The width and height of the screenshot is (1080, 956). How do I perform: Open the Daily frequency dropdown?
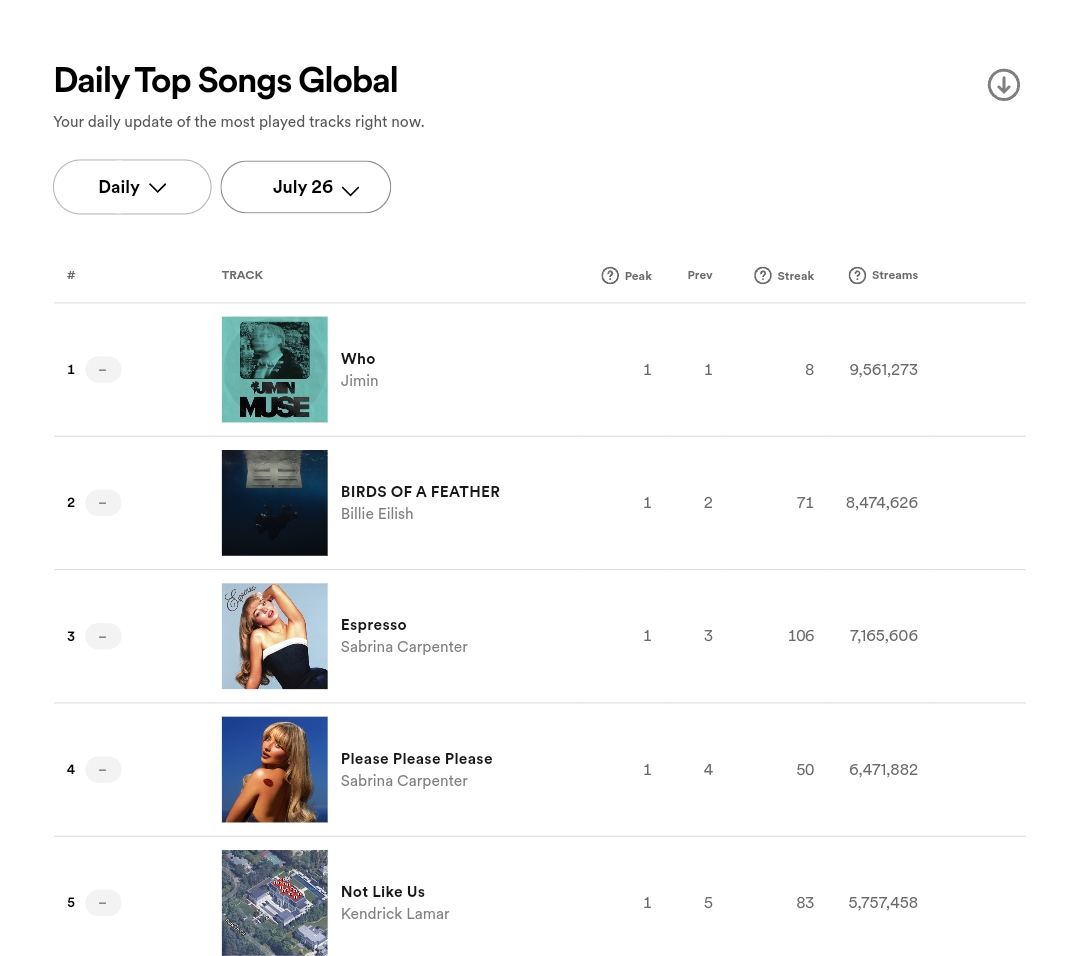tap(132, 187)
